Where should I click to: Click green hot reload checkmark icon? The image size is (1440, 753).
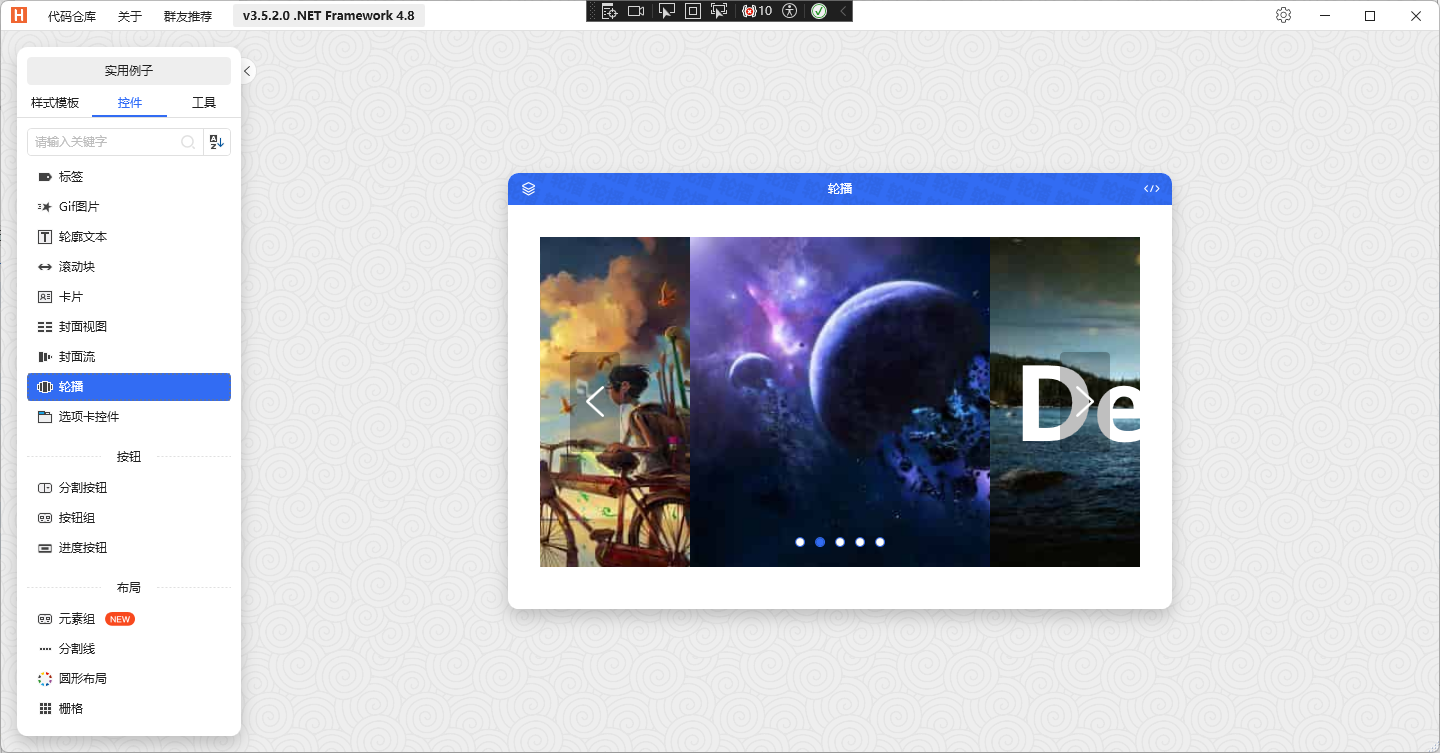(x=819, y=11)
